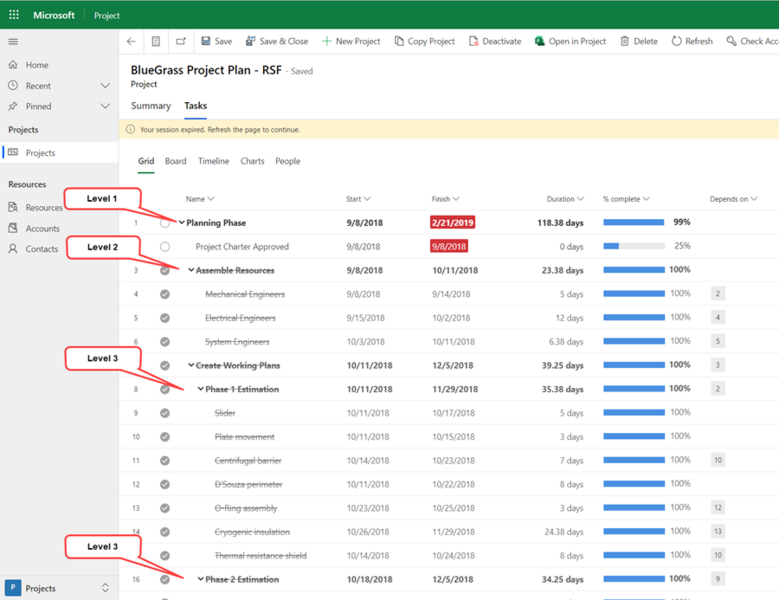Collapse the Phase 2 Estimation group

coord(201,579)
